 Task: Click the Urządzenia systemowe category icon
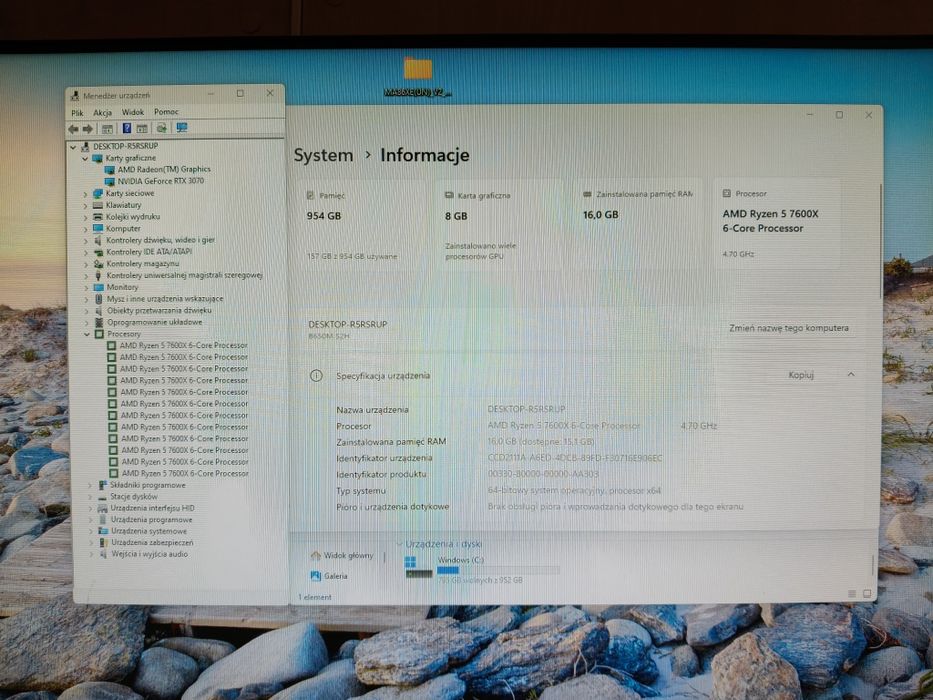(x=103, y=531)
